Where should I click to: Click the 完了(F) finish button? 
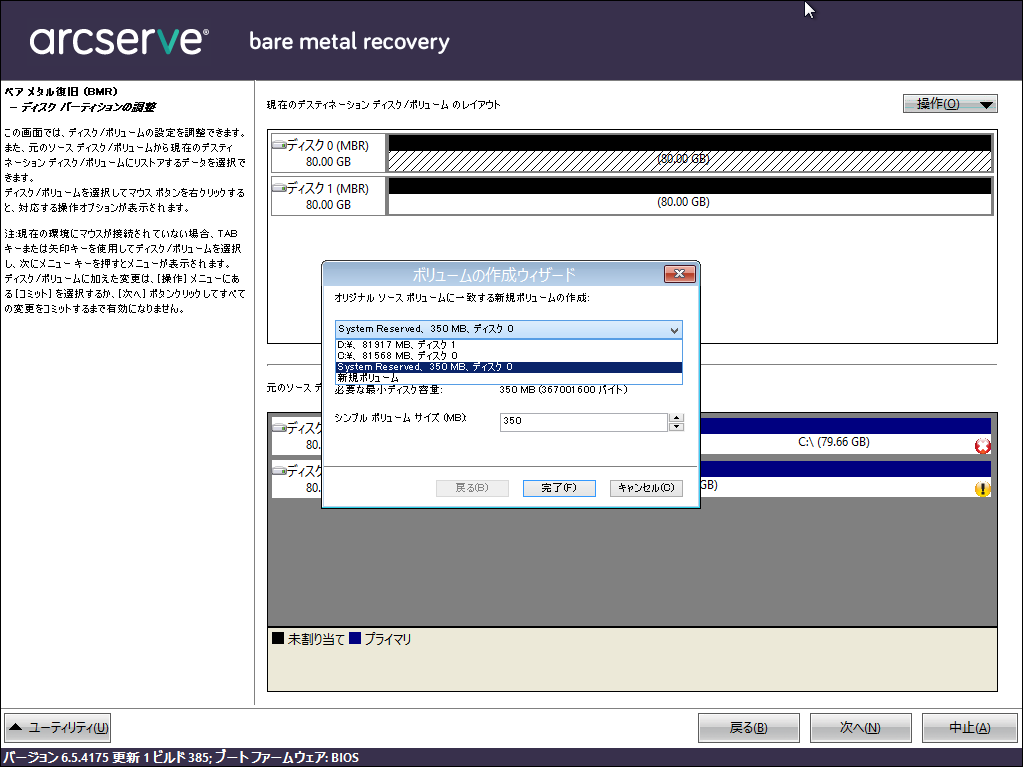click(x=559, y=488)
